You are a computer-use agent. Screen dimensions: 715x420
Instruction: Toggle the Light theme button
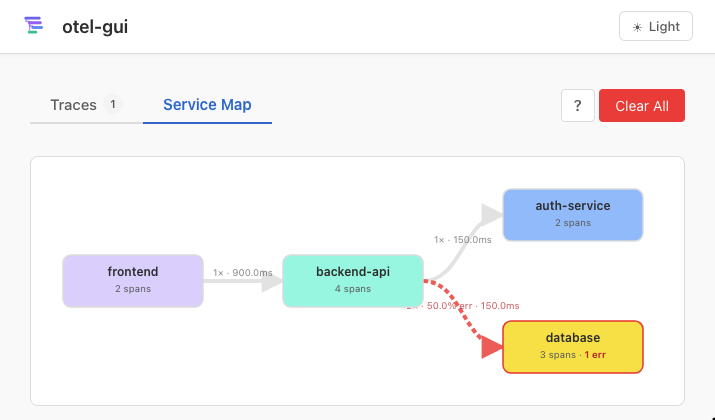click(x=656, y=26)
